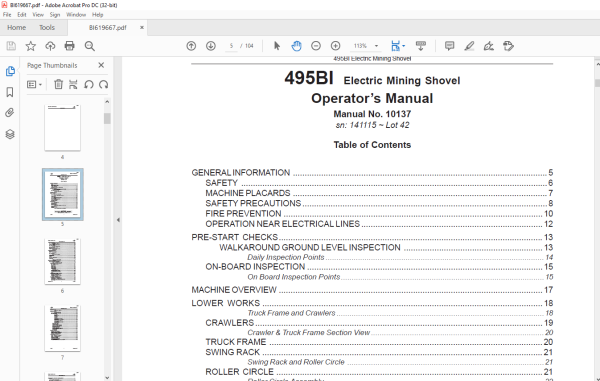Viewport: 600px width, 381px height.
Task: Select the Hand pan tool
Action: (x=296, y=46)
